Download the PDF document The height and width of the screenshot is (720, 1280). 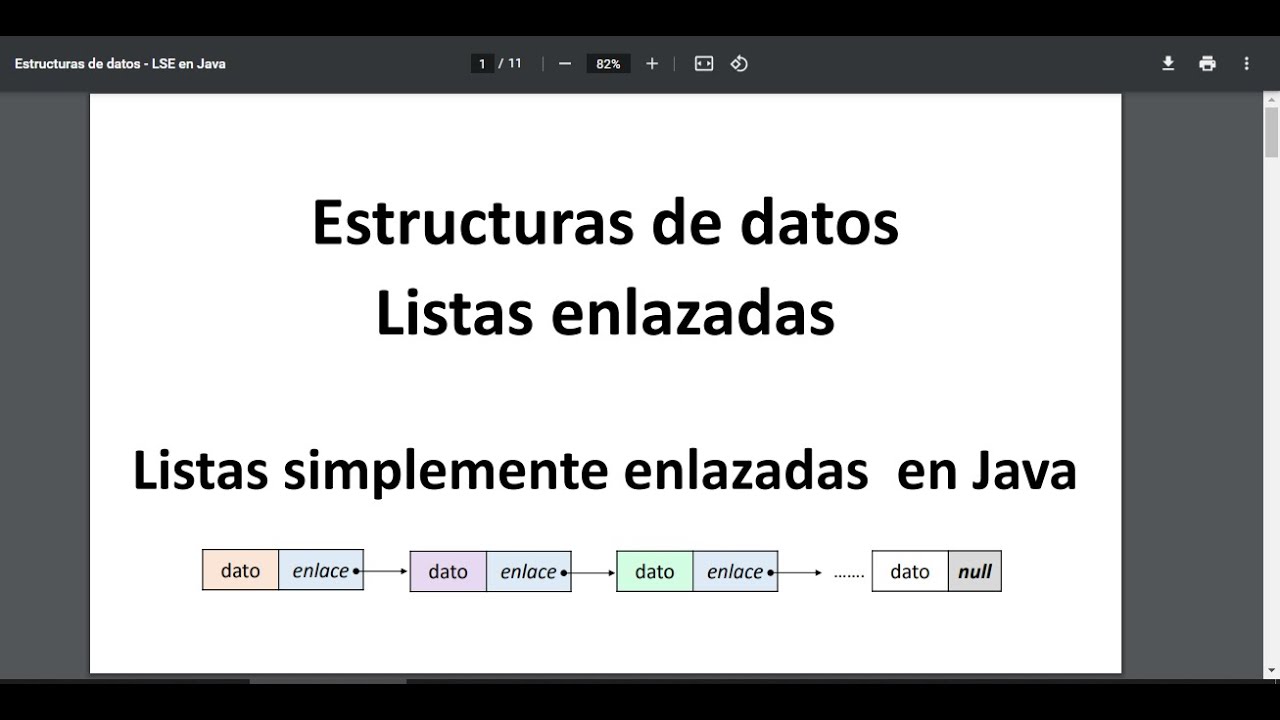[x=1167, y=63]
